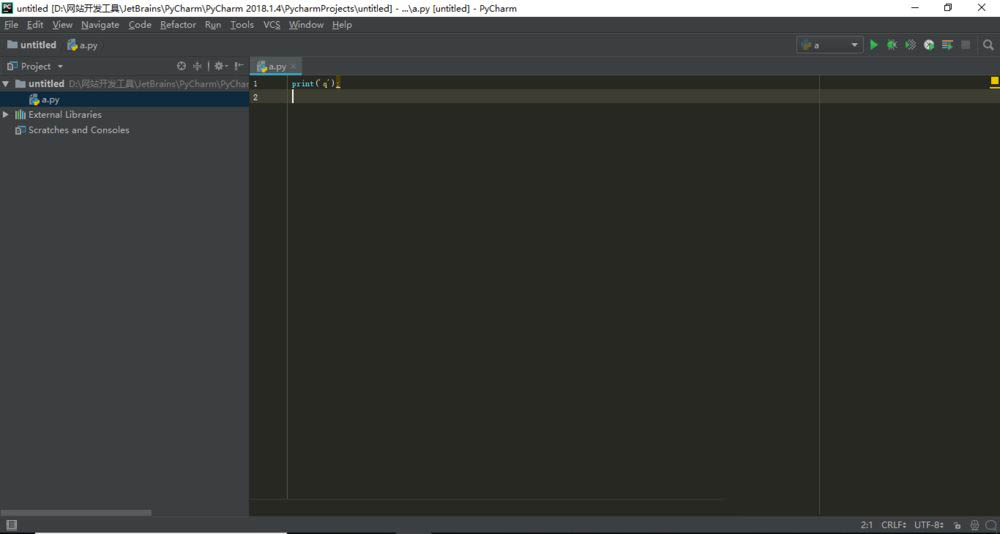The image size is (1000, 534).
Task: Toggle read-only lock icon in the status bar
Action: pos(957,525)
